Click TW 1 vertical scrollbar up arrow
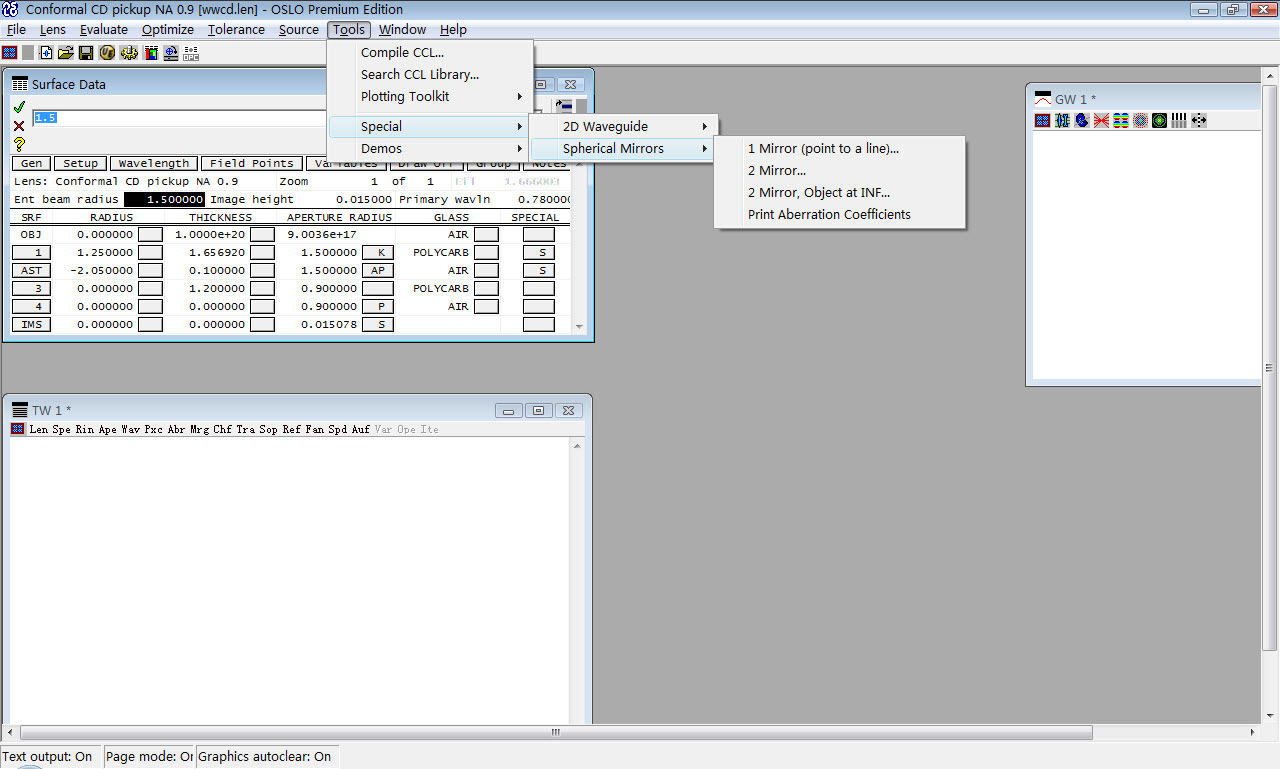The image size is (1280, 769). coord(577,446)
